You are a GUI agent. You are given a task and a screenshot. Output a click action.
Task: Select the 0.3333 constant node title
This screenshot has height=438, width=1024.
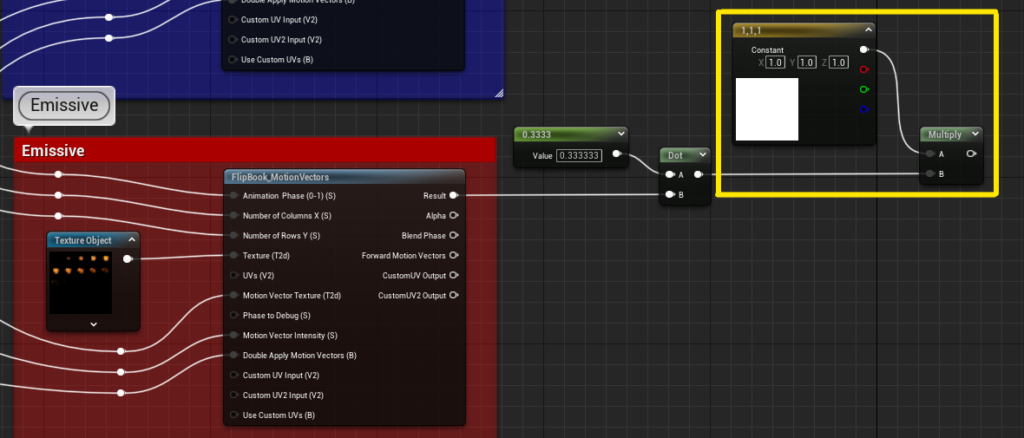[536, 134]
